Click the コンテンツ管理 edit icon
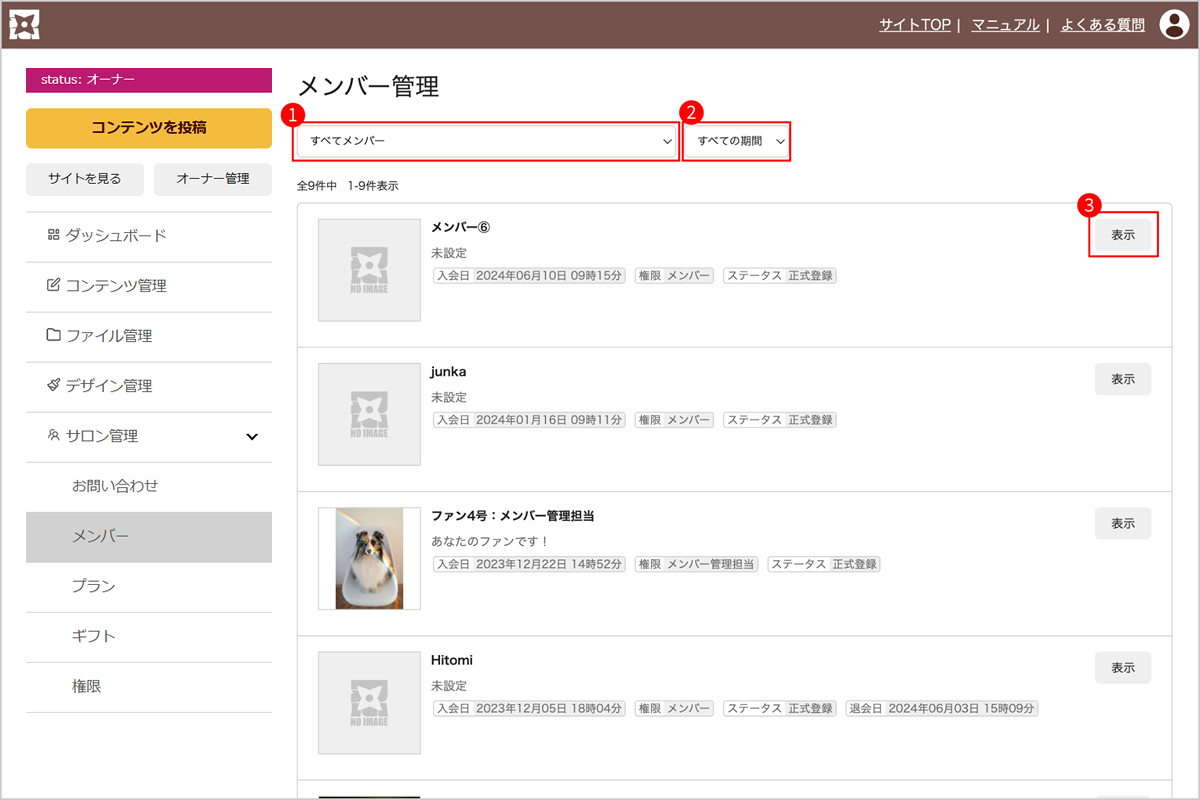Viewport: 1200px width, 800px height. point(54,286)
